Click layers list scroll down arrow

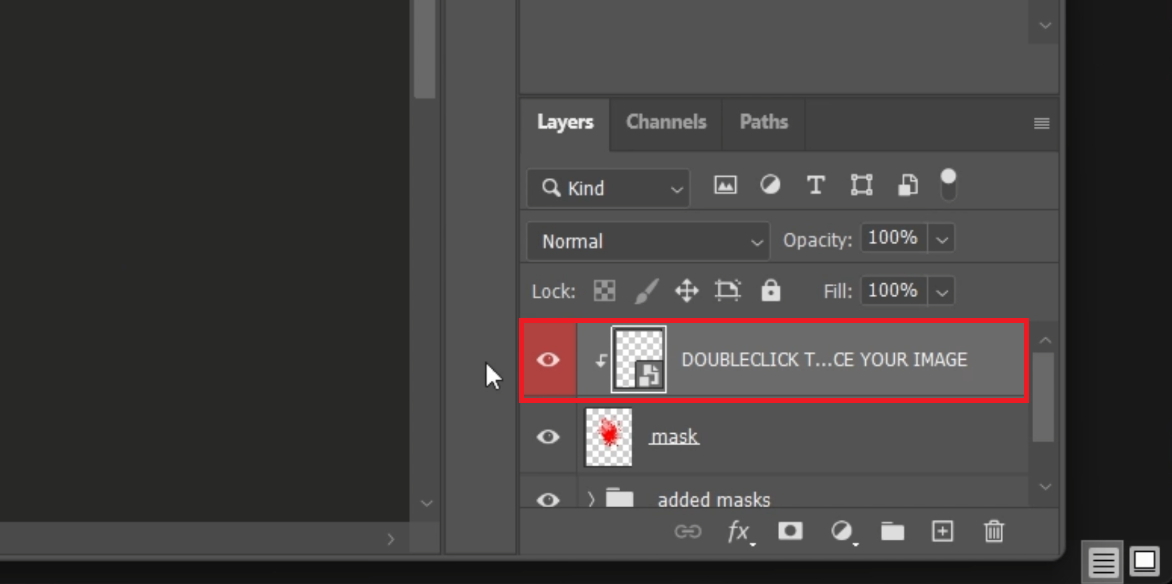click(x=1045, y=487)
